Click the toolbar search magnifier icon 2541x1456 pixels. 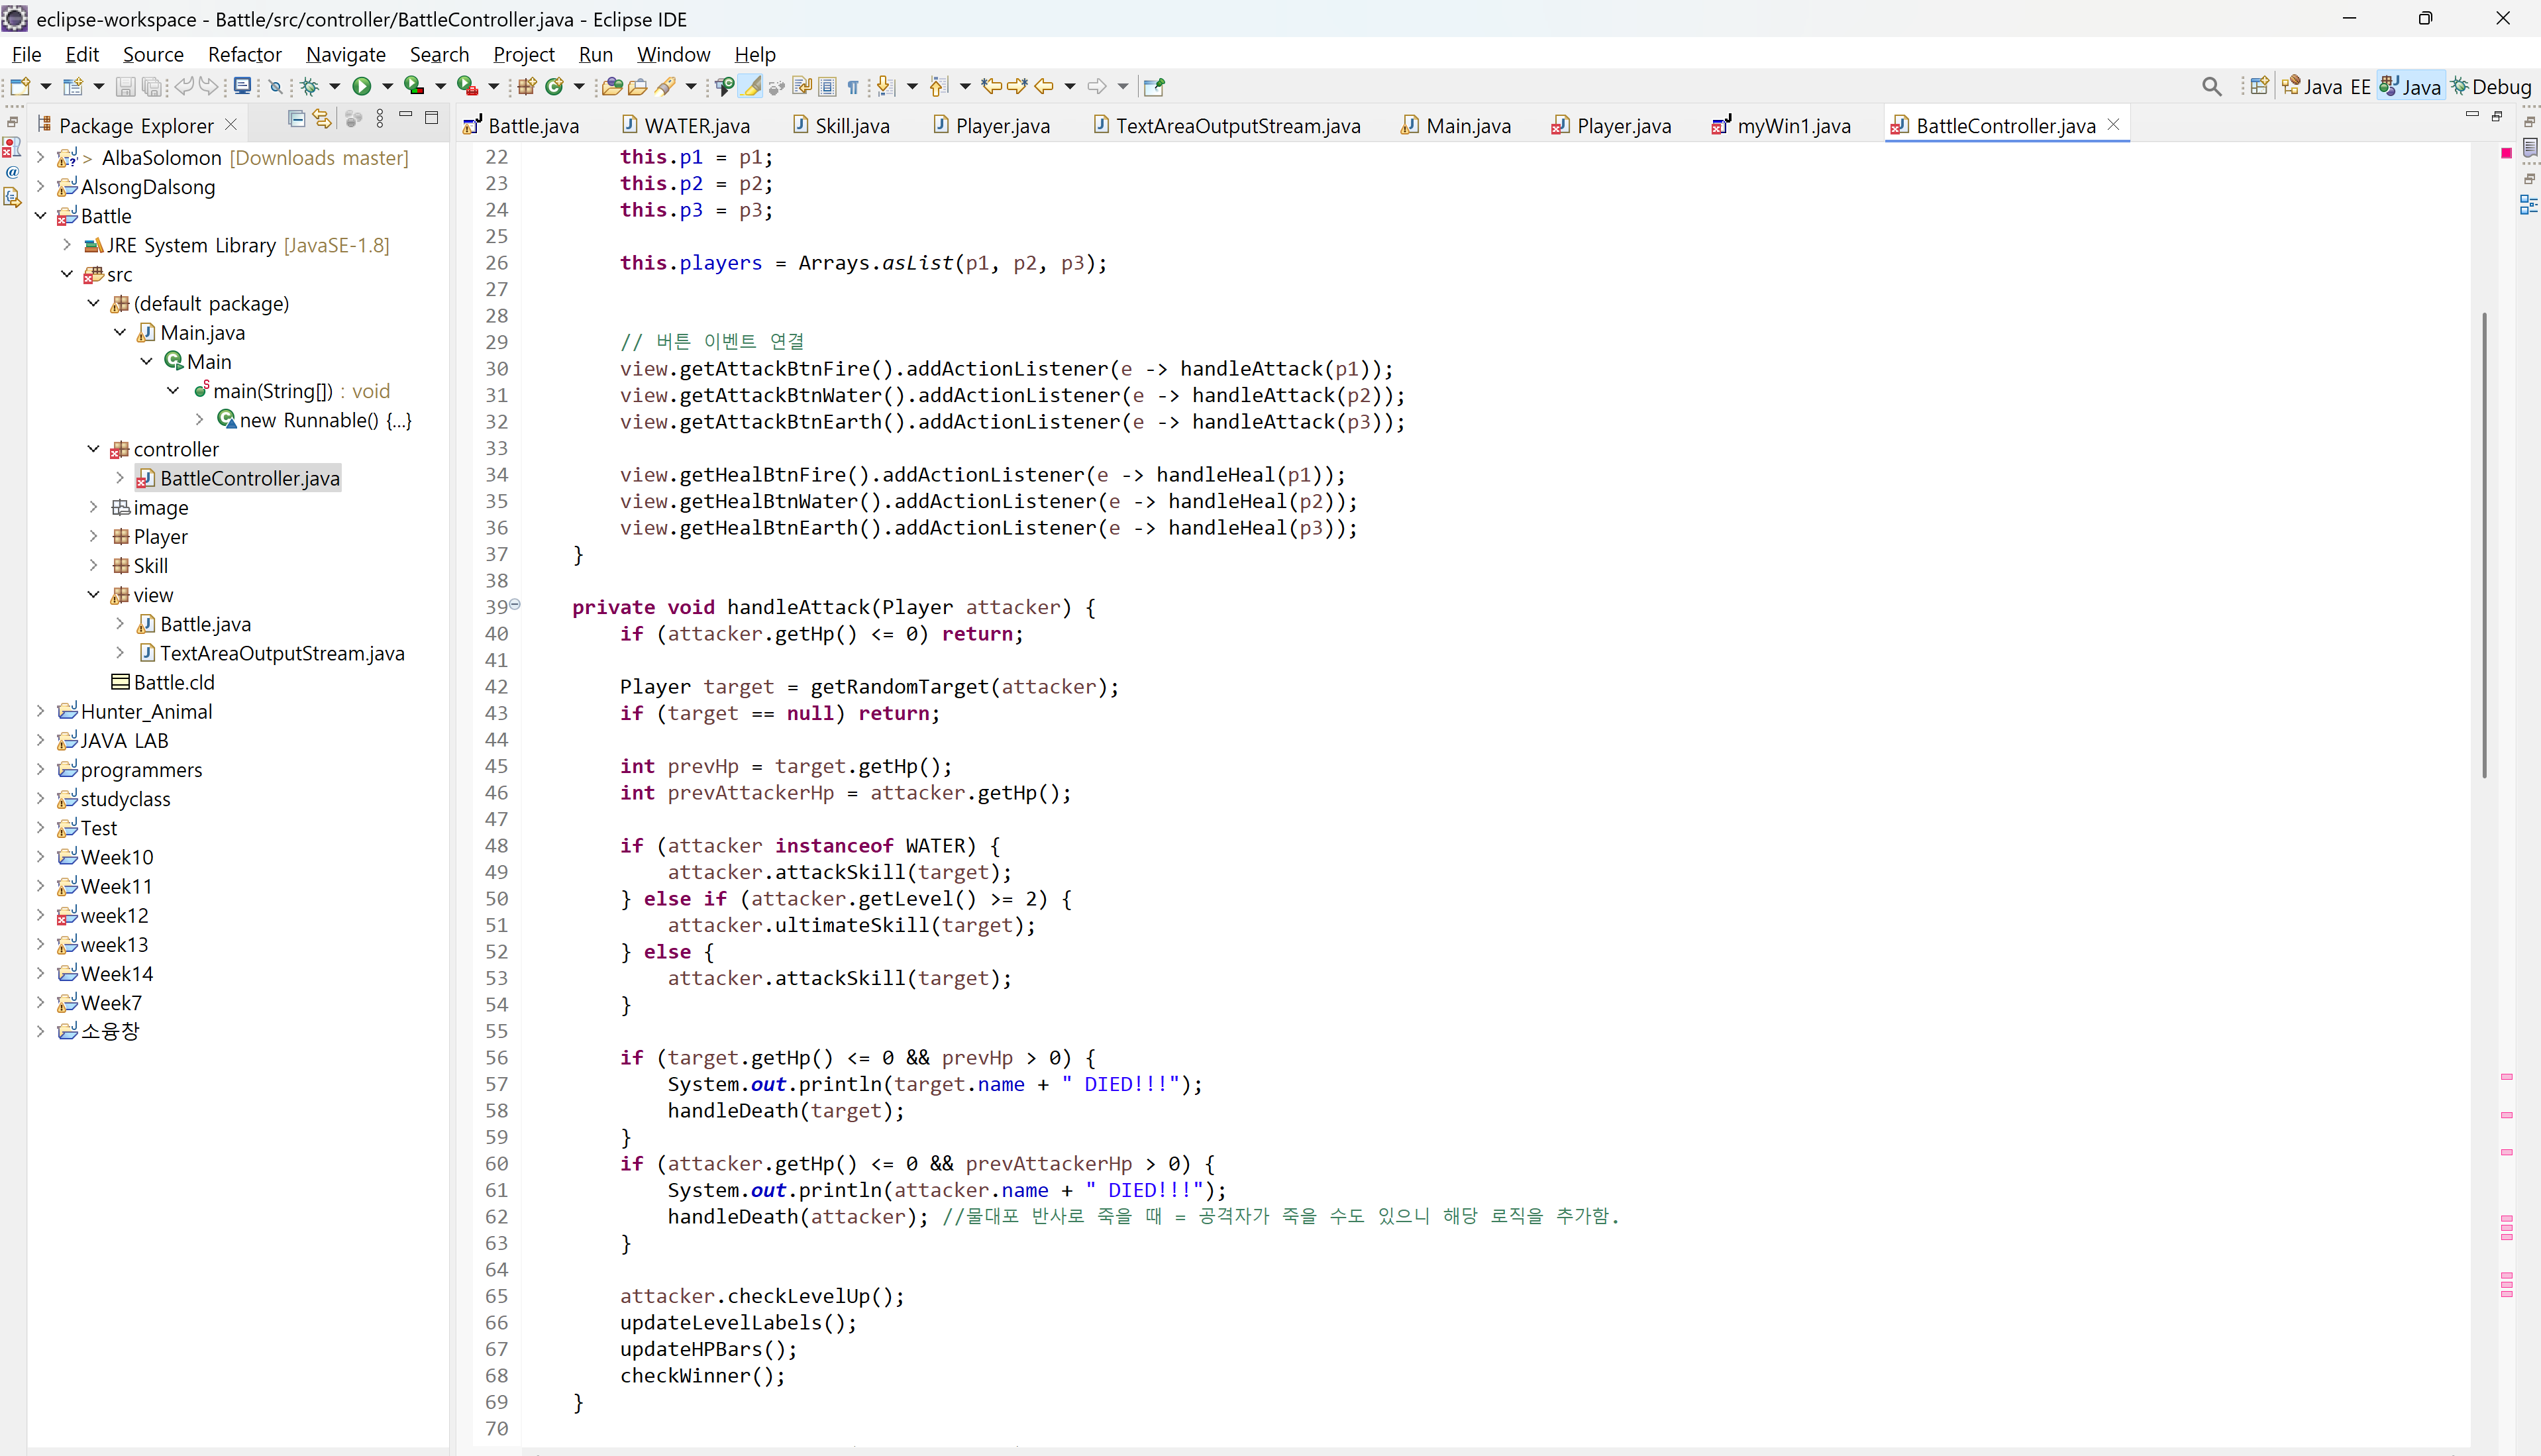pyautogui.click(x=2211, y=87)
